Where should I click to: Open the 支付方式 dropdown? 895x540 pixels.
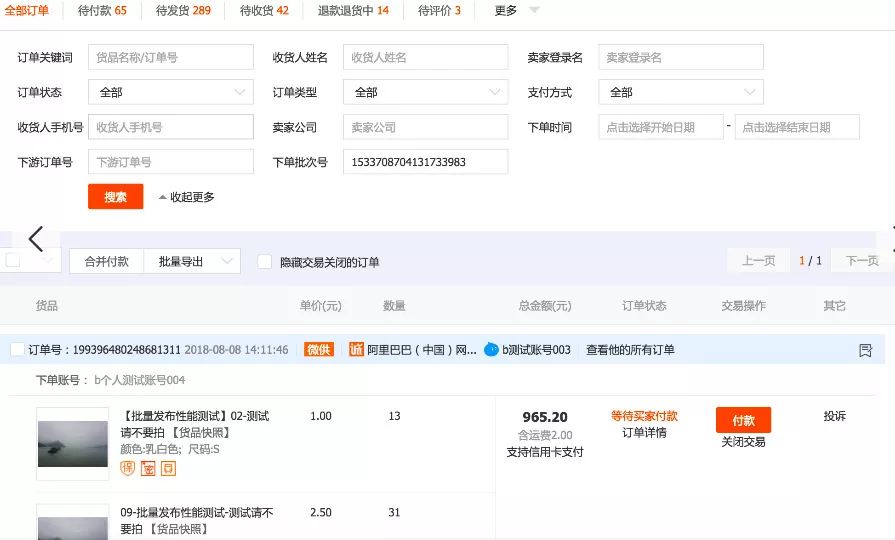pyautogui.click(x=681, y=92)
